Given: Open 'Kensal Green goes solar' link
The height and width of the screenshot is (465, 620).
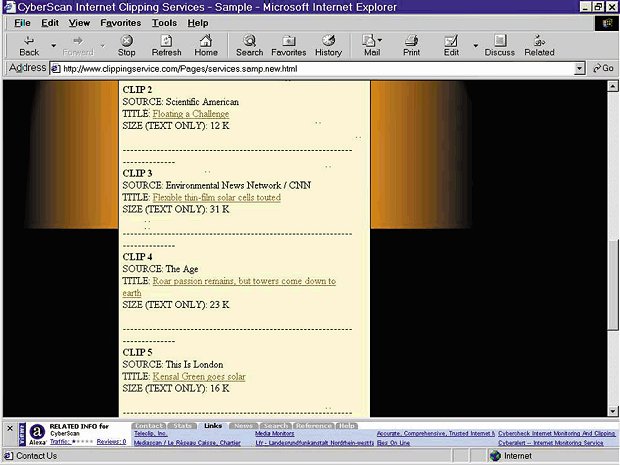Looking at the screenshot, I should [x=199, y=377].
